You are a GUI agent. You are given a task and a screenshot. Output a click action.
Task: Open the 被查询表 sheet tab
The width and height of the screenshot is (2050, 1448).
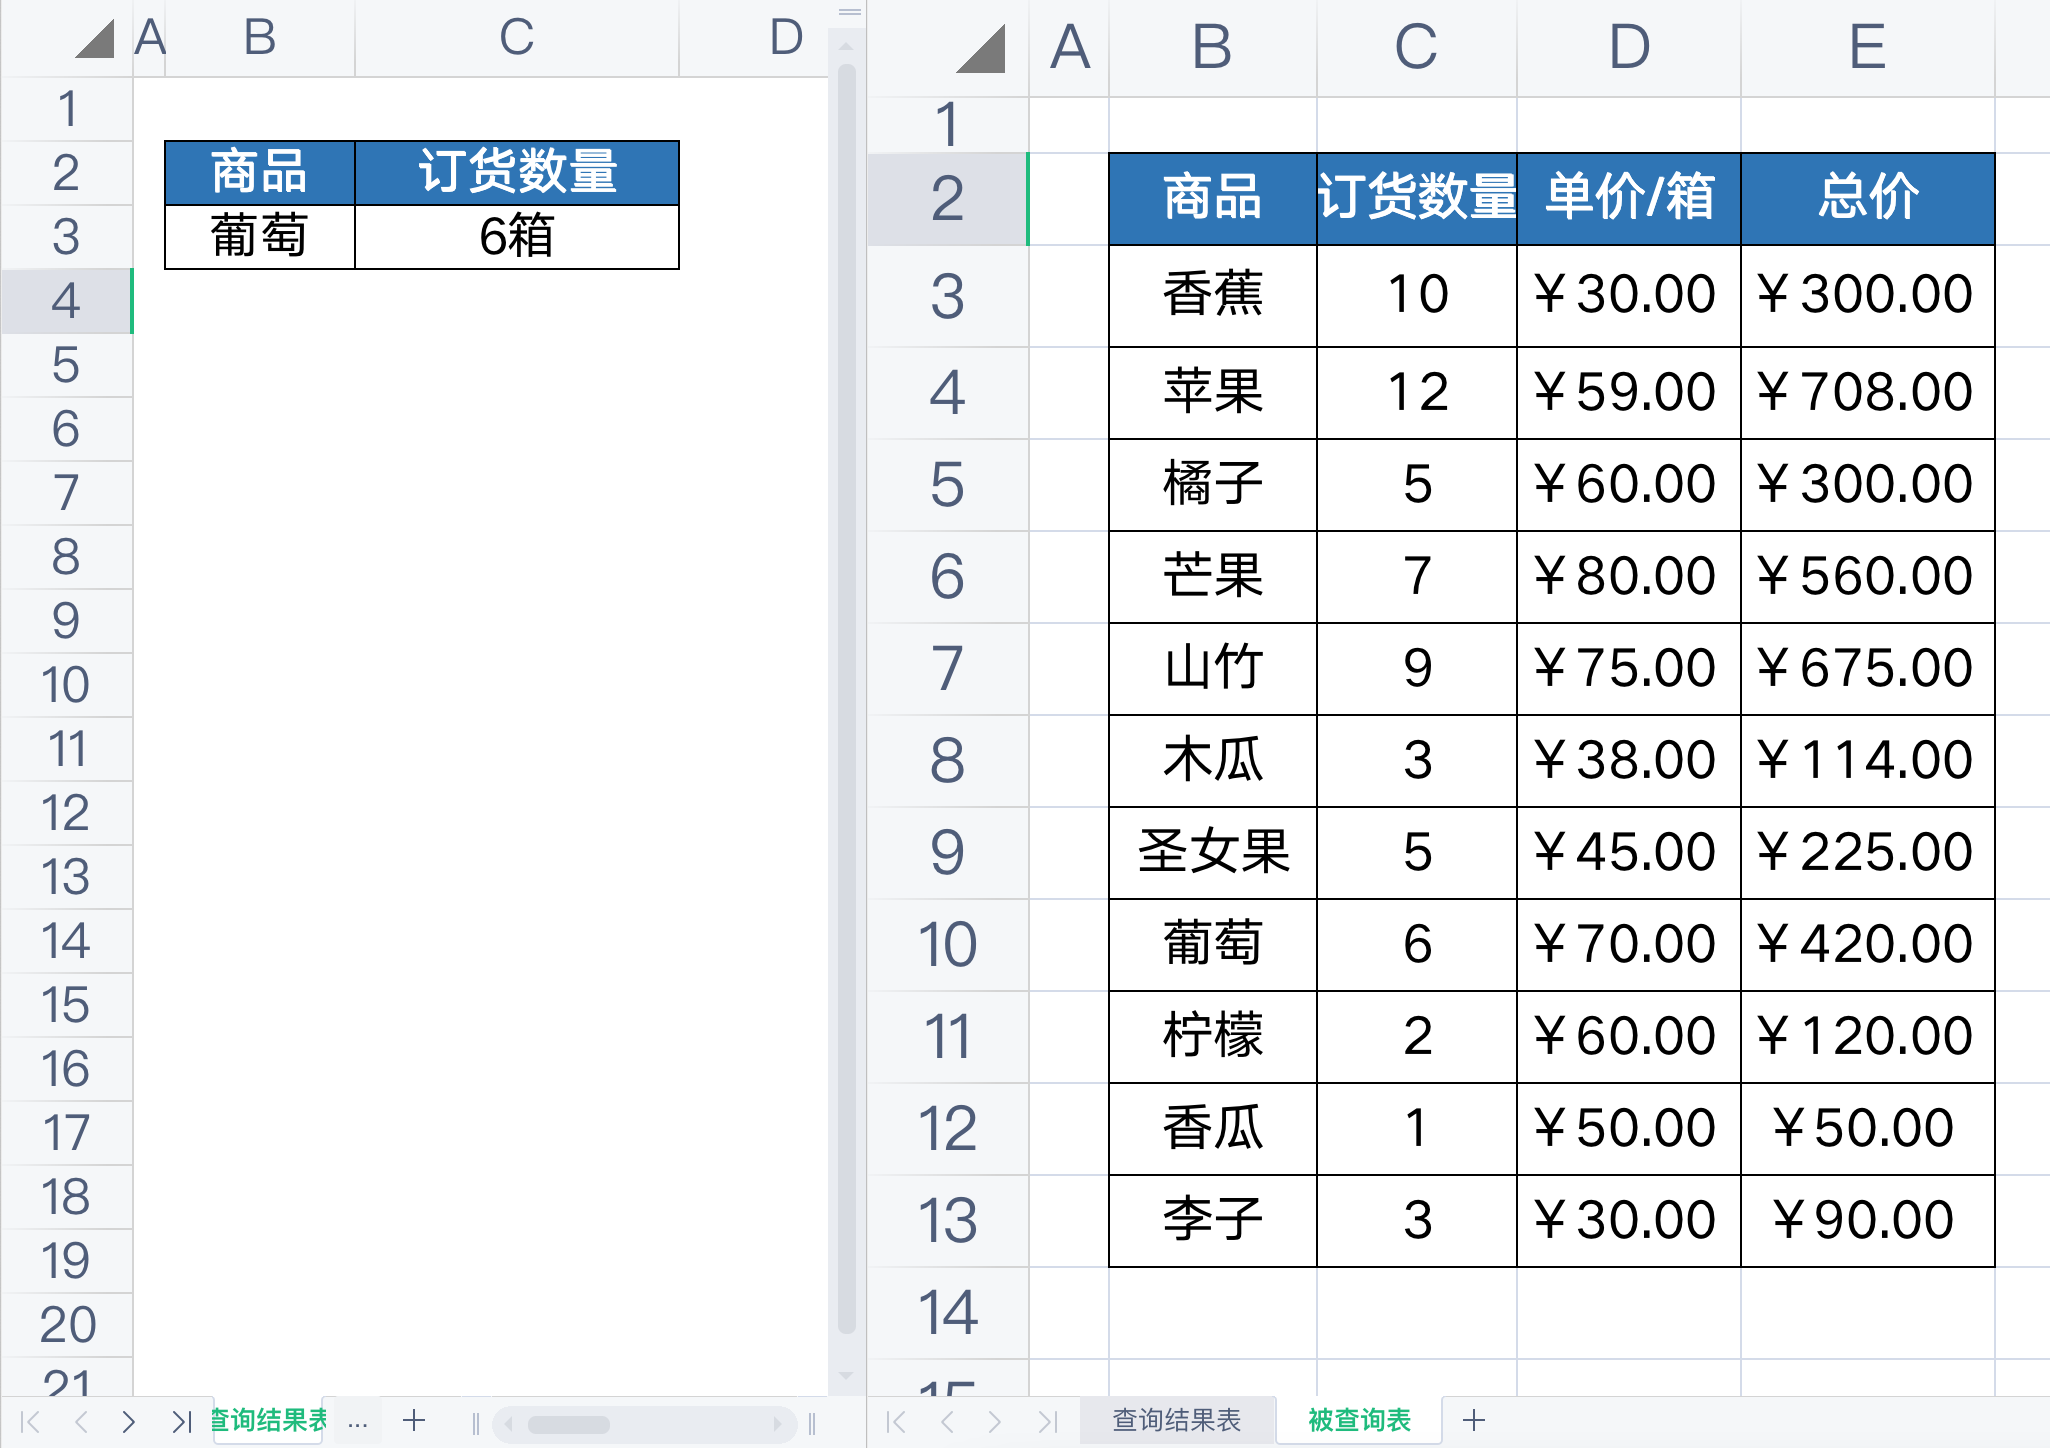1362,1419
